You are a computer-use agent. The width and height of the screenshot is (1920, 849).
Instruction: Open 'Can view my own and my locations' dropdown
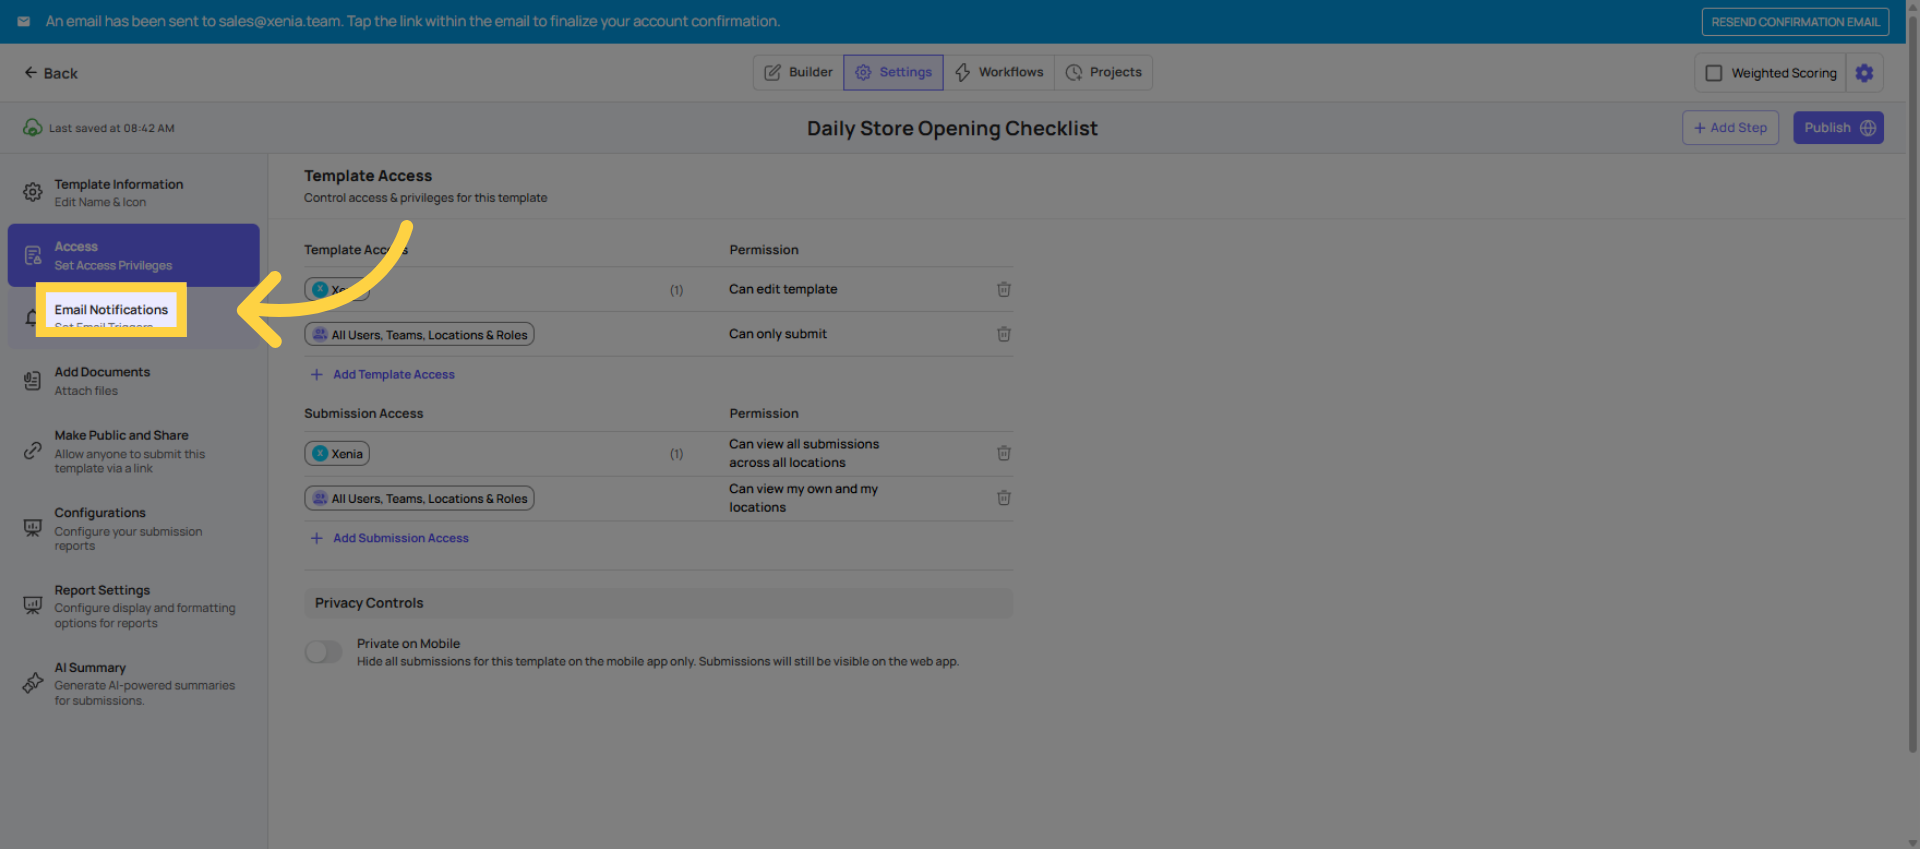(804, 498)
